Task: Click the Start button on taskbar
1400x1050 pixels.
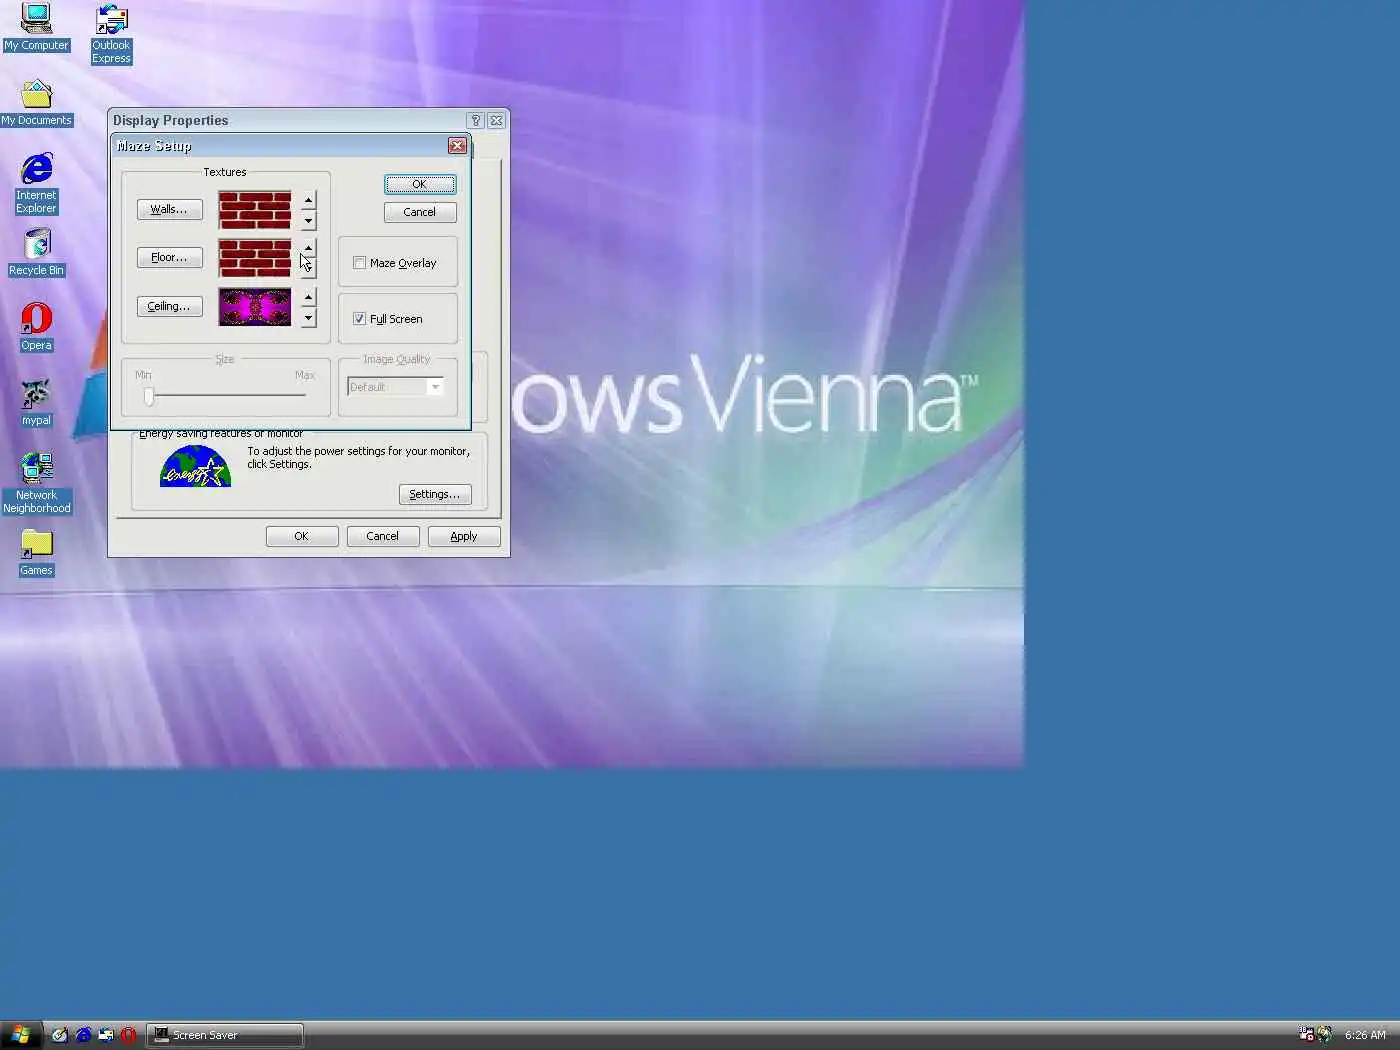Action: pyautogui.click(x=20, y=1035)
